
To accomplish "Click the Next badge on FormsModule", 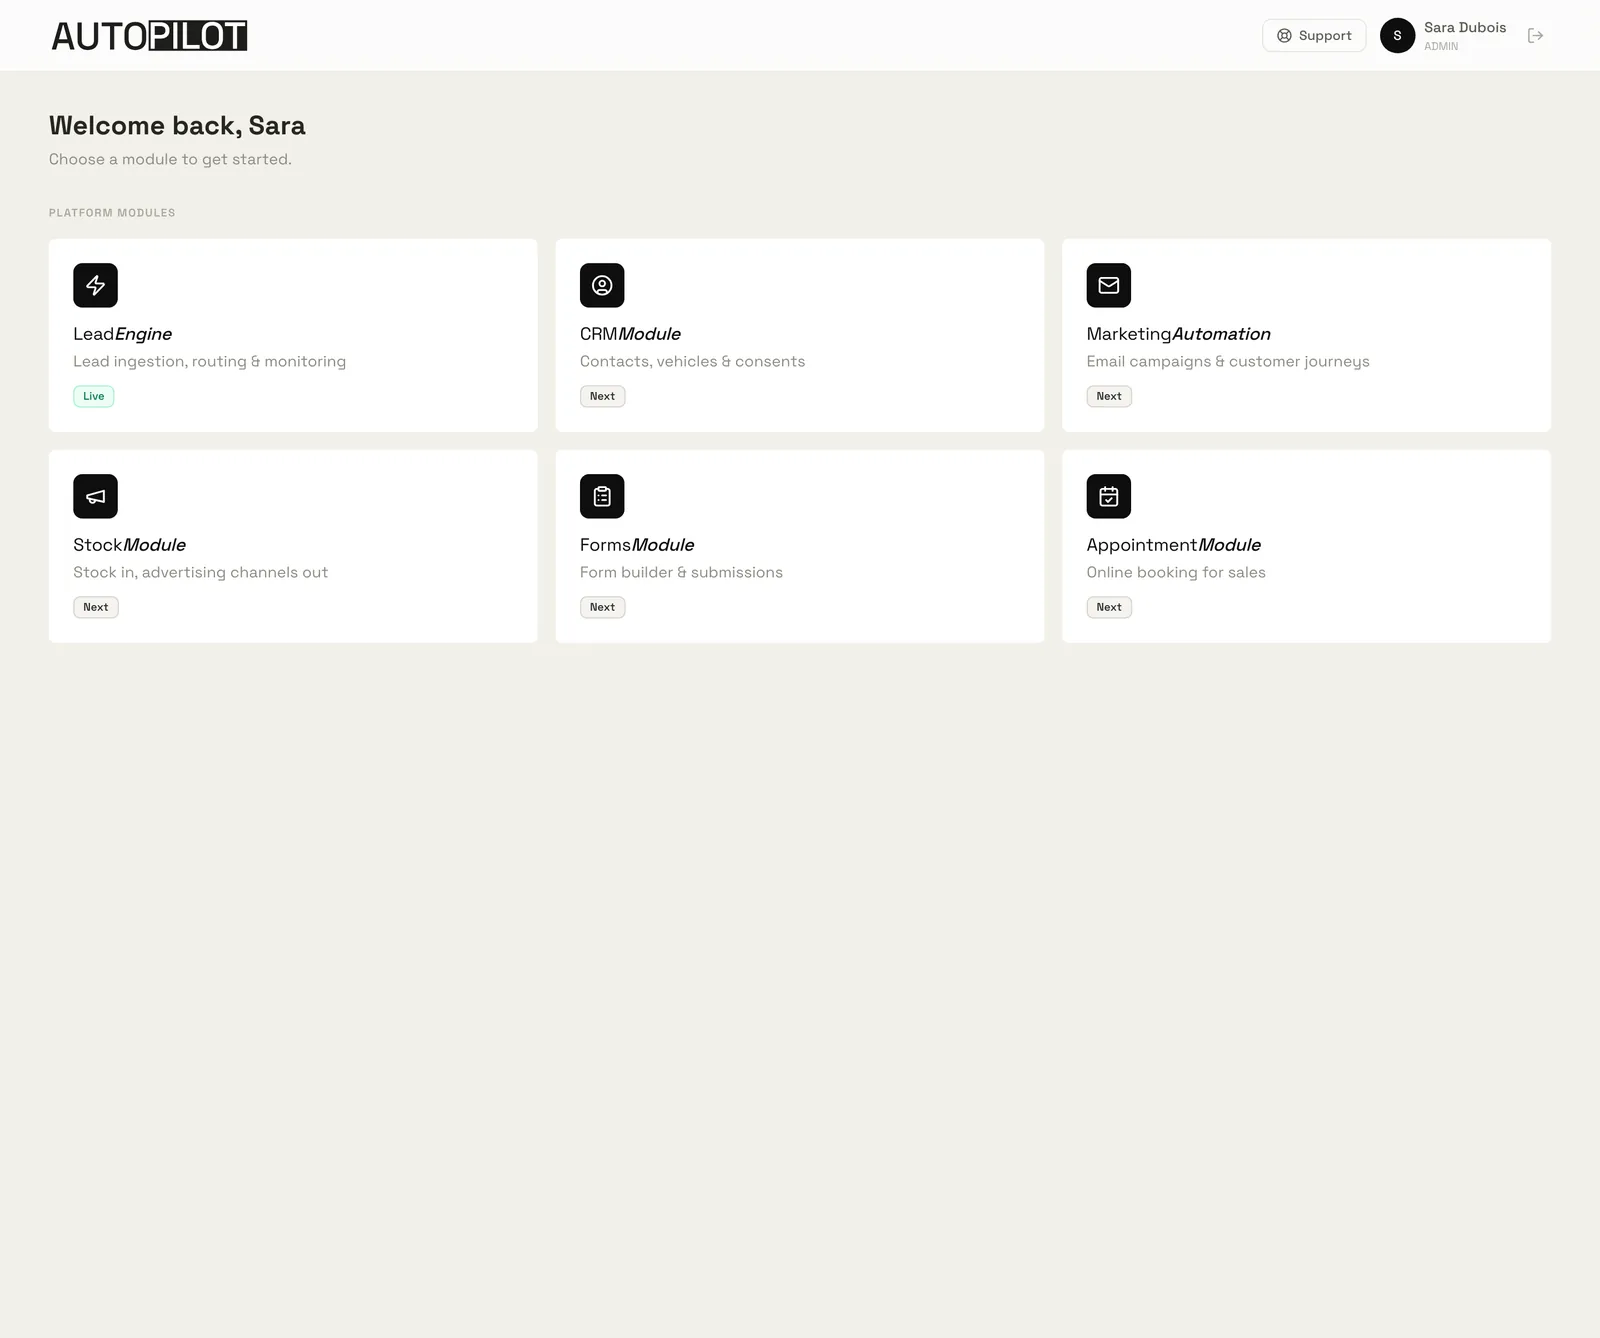I will (x=602, y=607).
